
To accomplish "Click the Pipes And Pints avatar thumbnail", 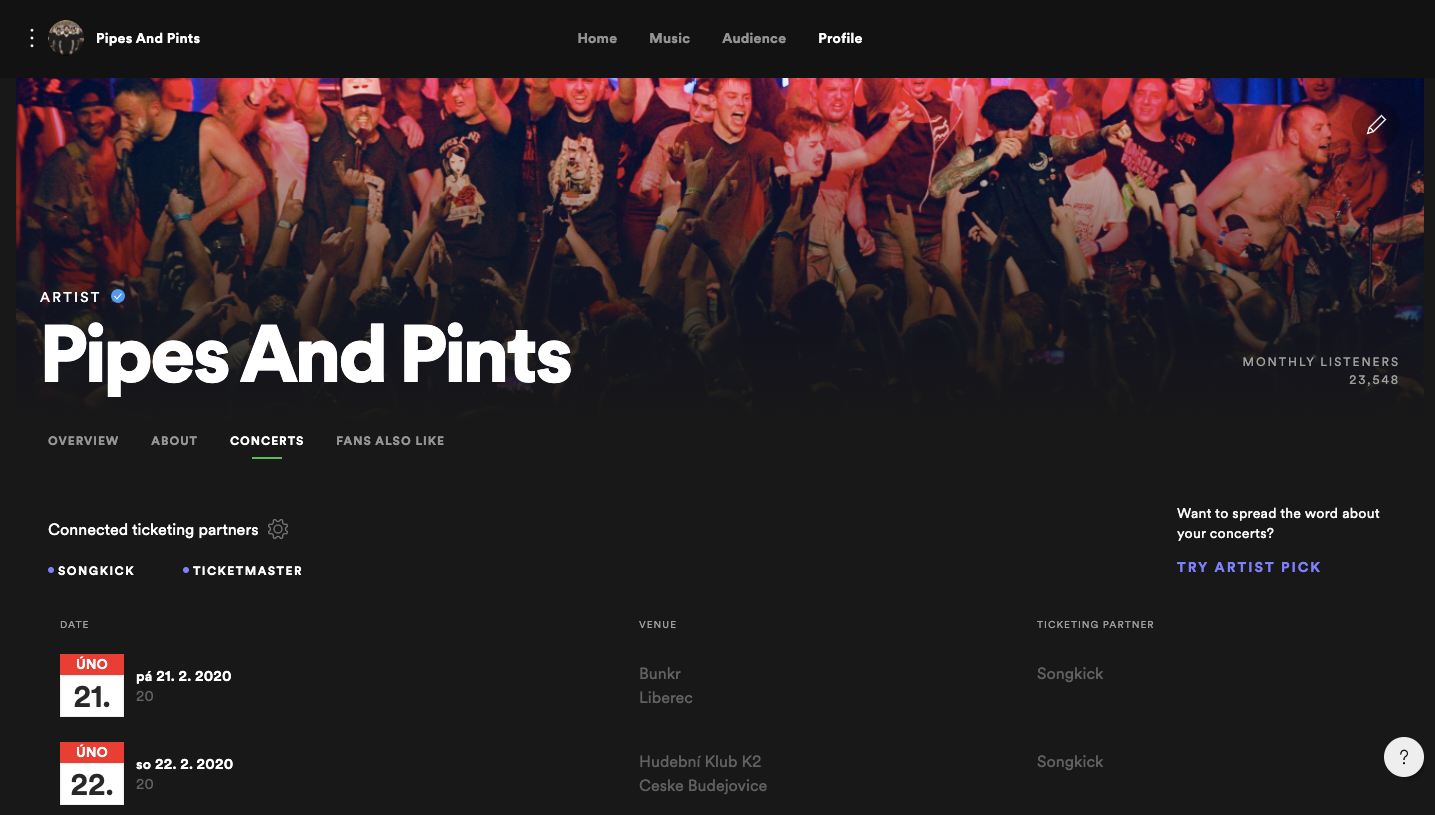I will [x=66, y=38].
